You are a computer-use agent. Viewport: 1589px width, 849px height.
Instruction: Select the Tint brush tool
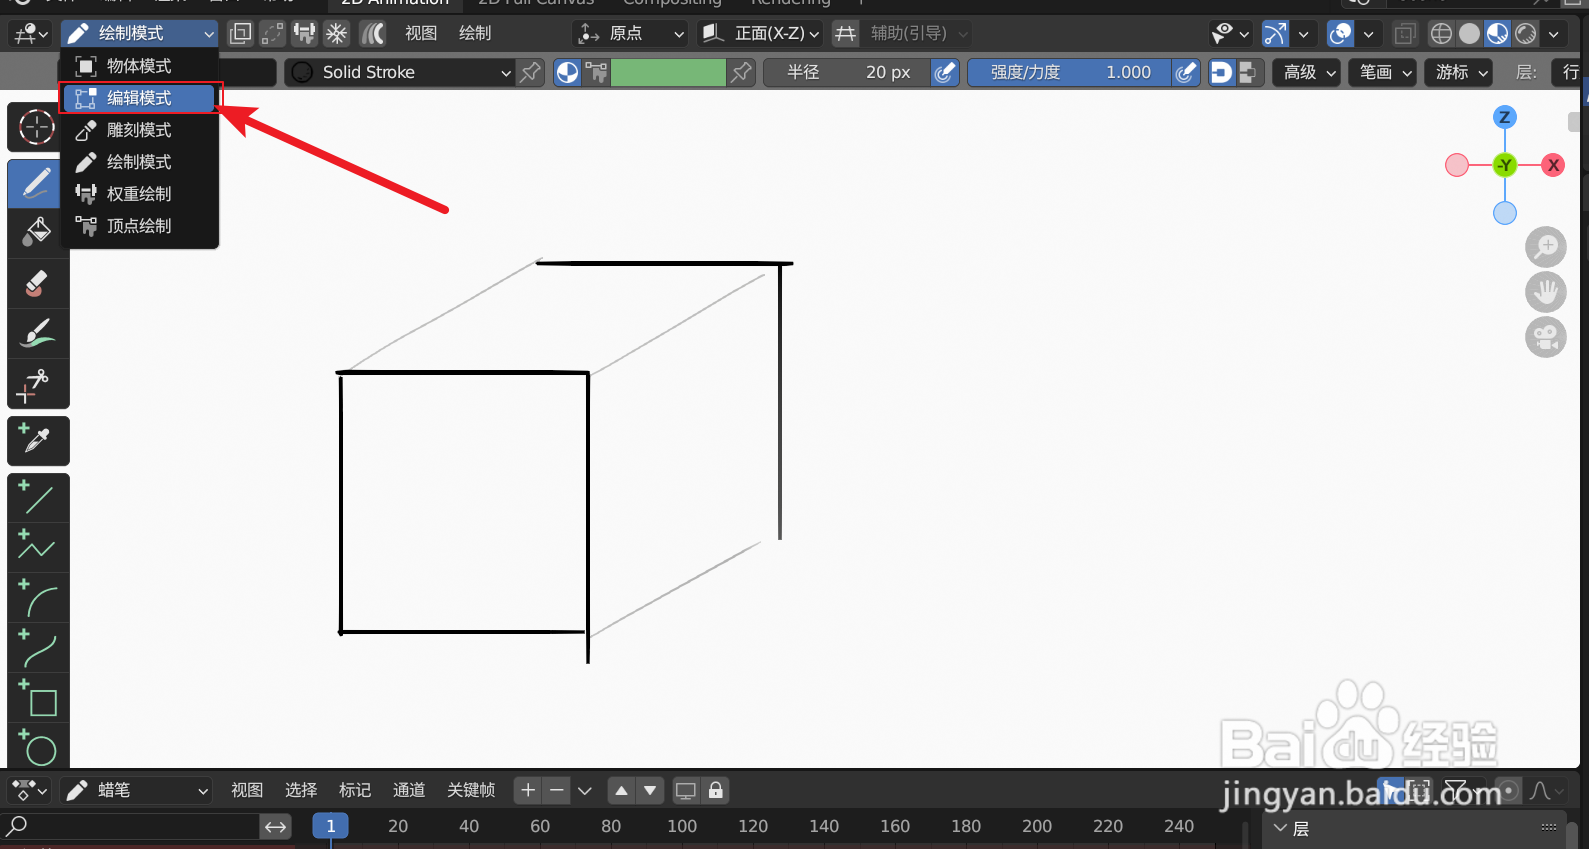[x=37, y=333]
